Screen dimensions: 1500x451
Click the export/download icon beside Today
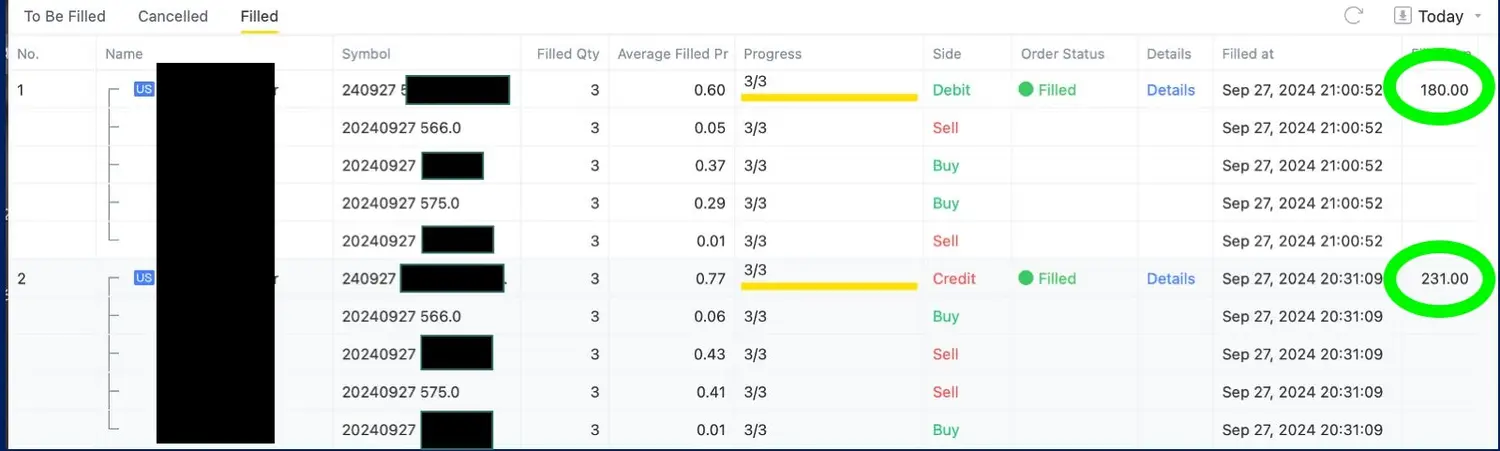1403,16
